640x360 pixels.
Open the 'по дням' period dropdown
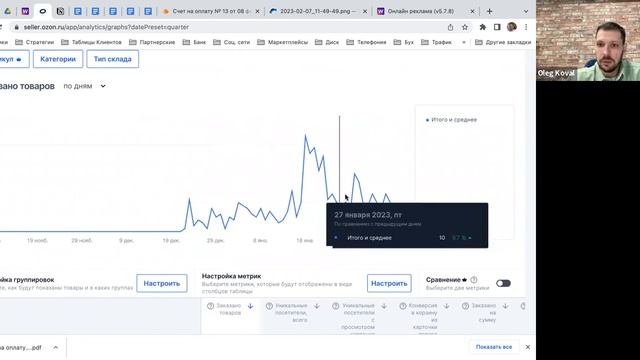[x=84, y=86]
